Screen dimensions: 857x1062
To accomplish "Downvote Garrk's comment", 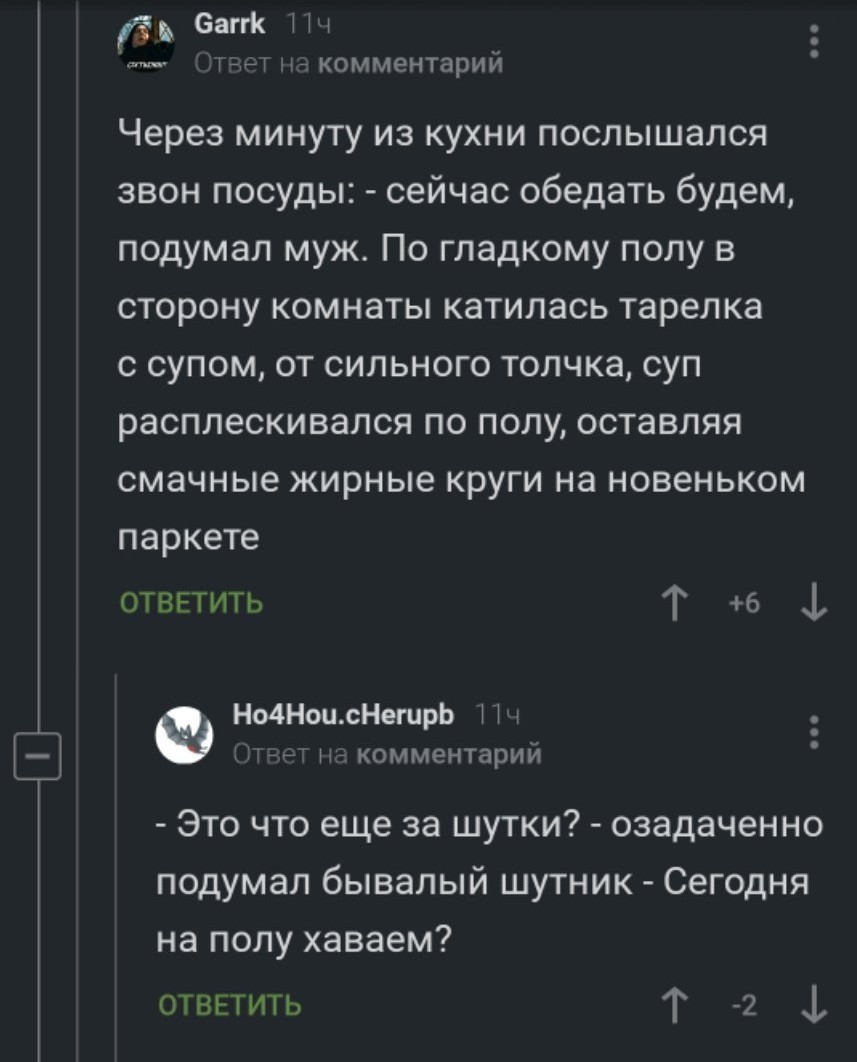I will 815,605.
